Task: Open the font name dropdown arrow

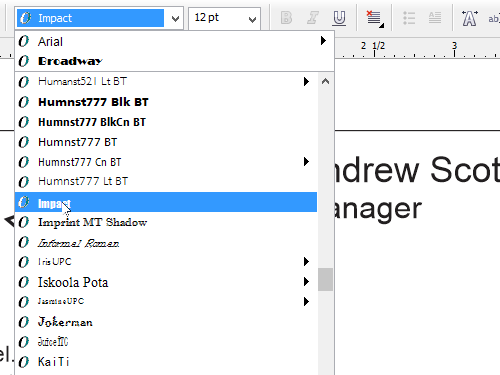Action: [175, 19]
